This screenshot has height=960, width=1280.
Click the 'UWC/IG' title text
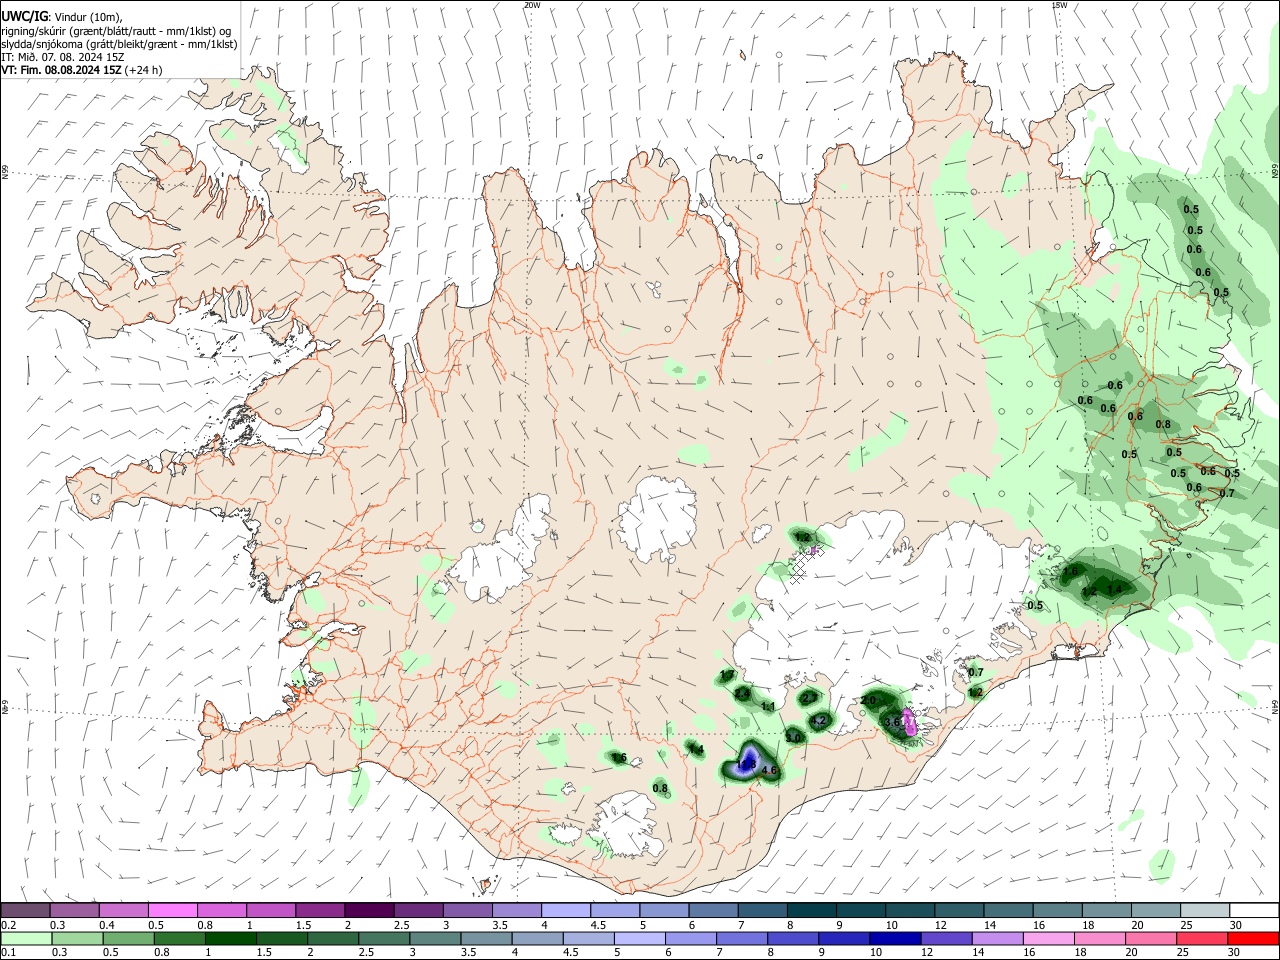pos(24,16)
